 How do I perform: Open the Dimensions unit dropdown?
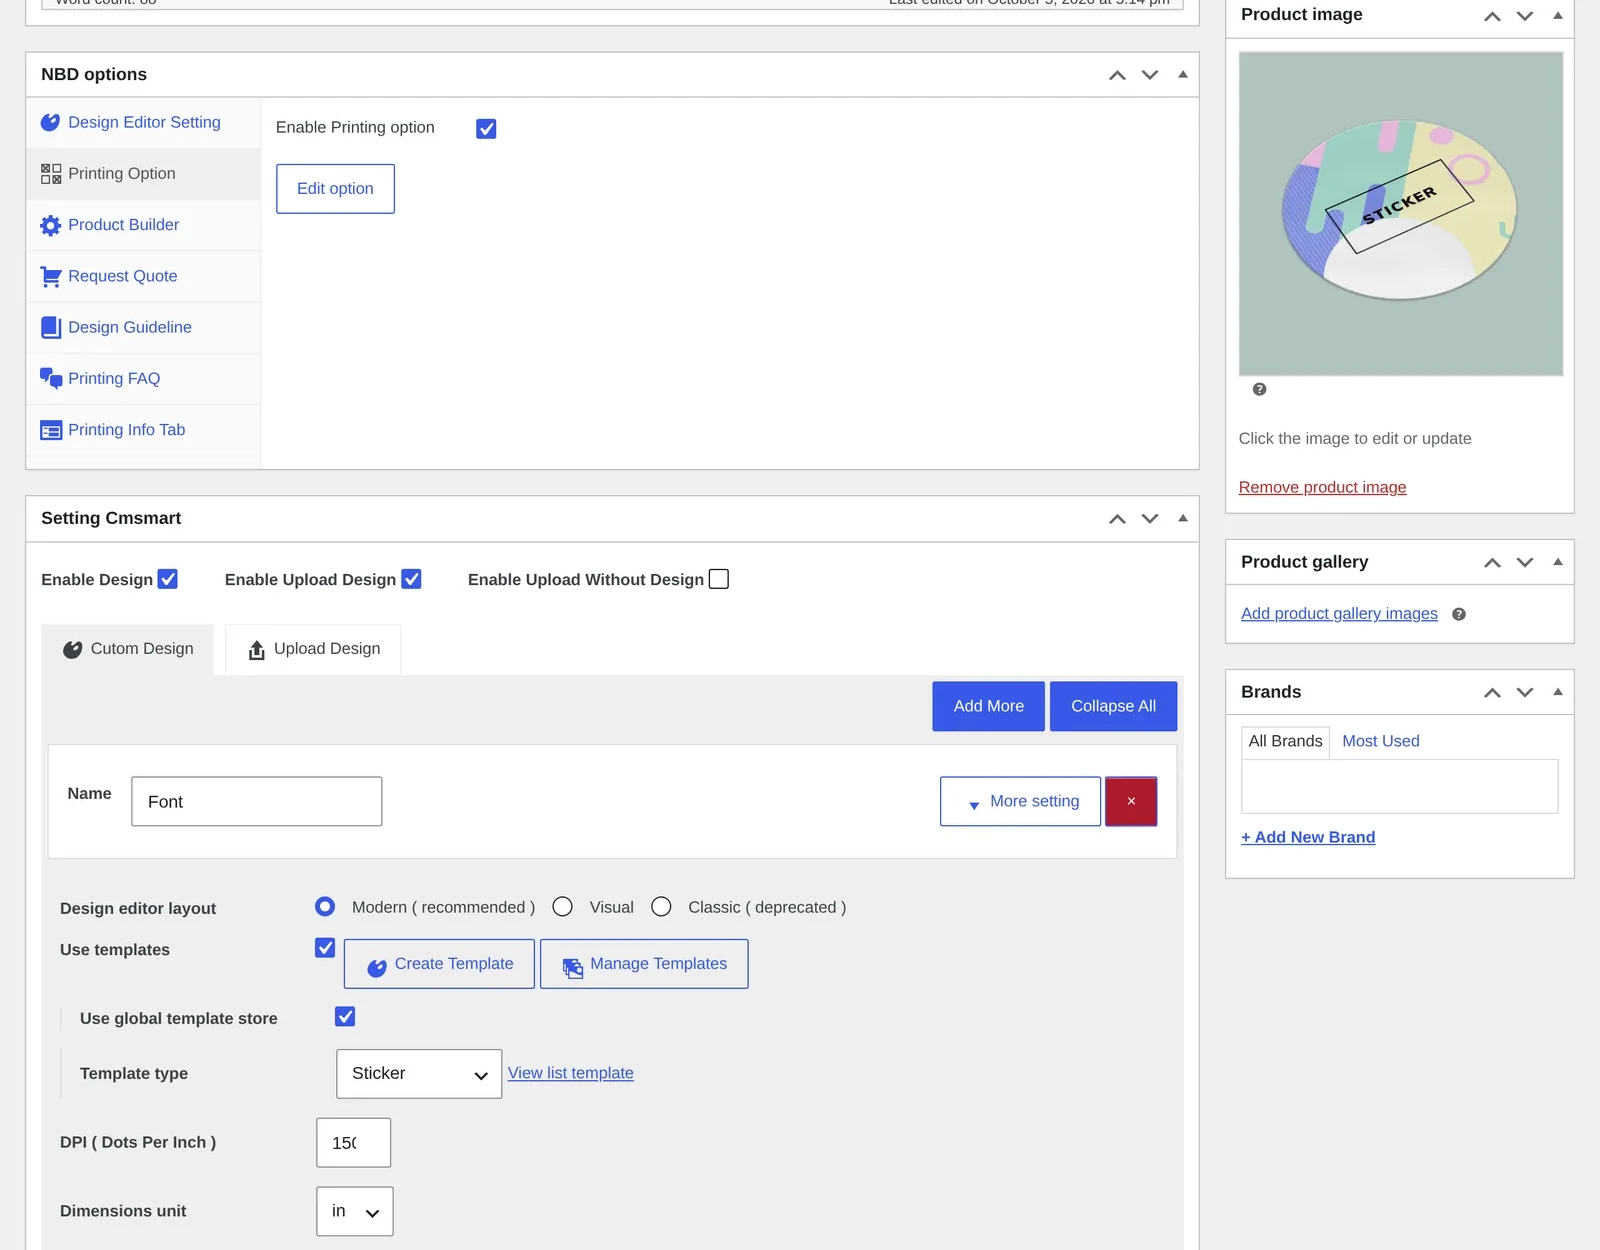pyautogui.click(x=355, y=1212)
